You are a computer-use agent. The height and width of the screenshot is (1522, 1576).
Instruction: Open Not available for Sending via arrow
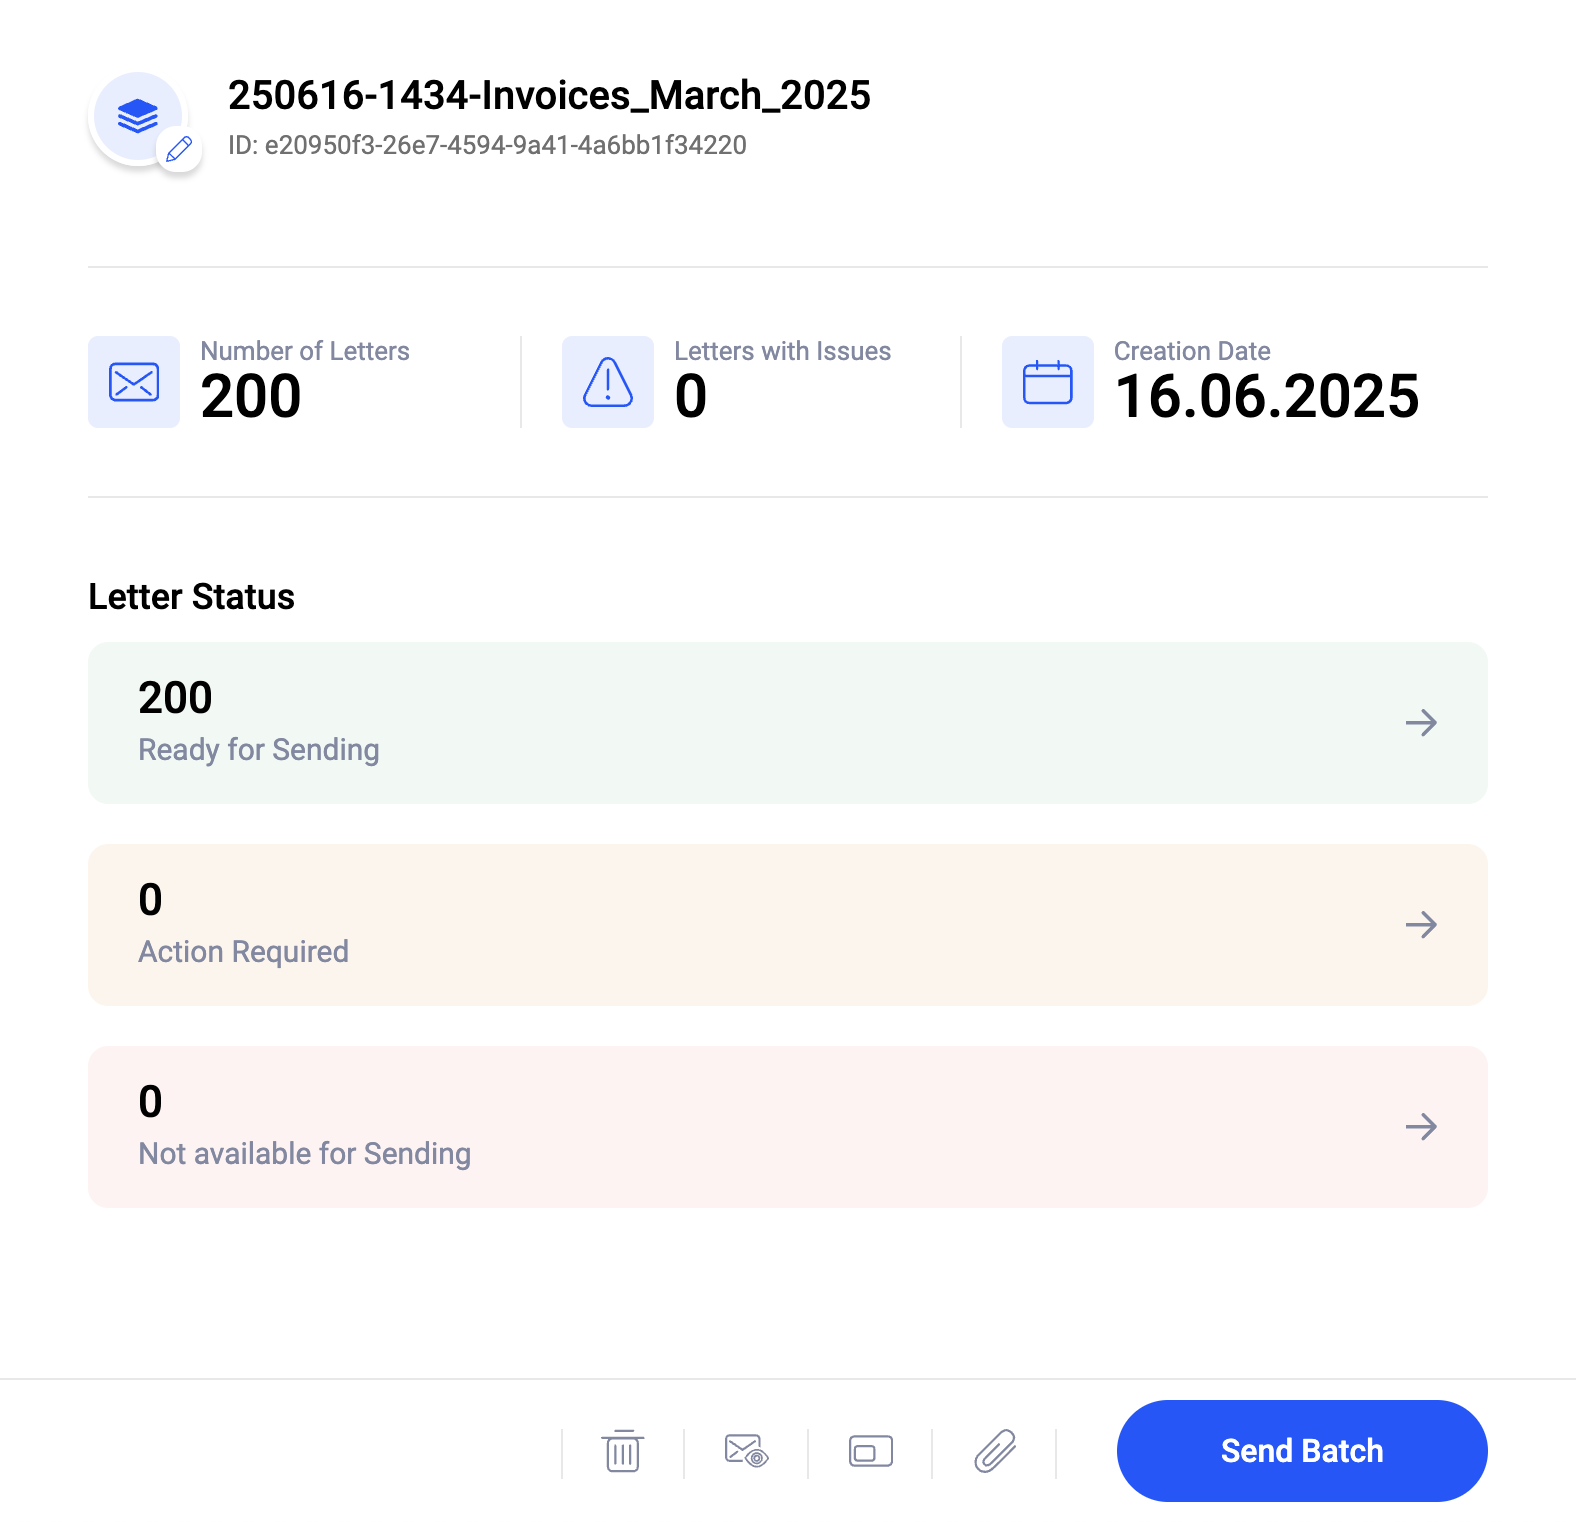click(1422, 1126)
